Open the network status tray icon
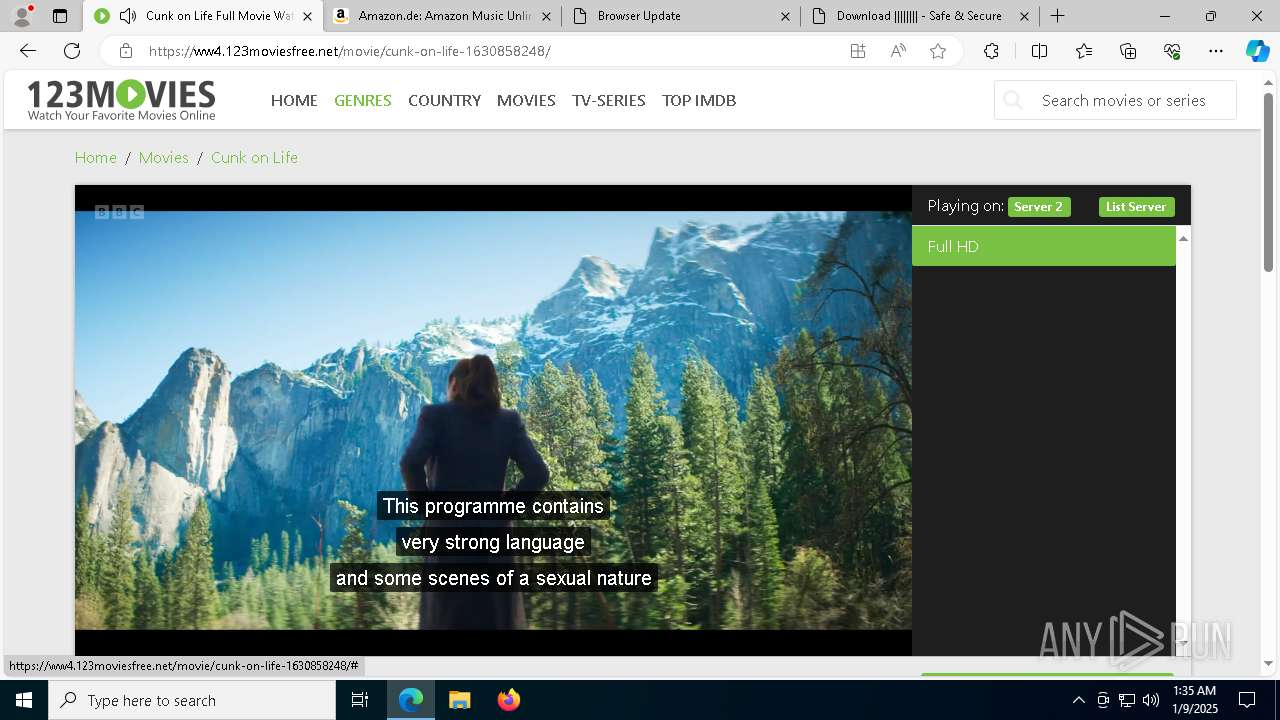Image resolution: width=1280 pixels, height=720 pixels. pyautogui.click(x=1127, y=700)
